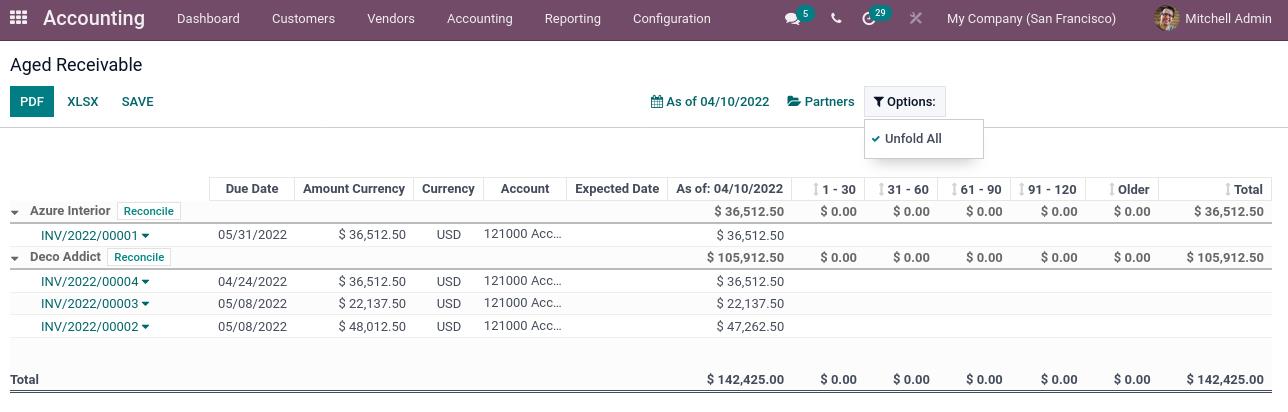Open the Partners filter
The width and height of the screenshot is (1288, 412).
820,102
